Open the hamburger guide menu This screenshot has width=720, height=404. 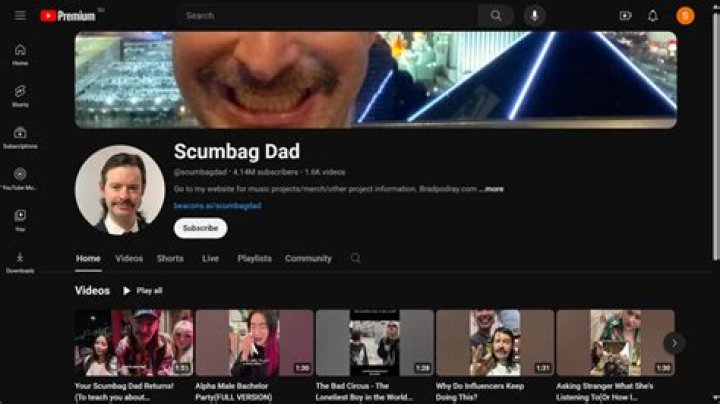click(x=20, y=16)
